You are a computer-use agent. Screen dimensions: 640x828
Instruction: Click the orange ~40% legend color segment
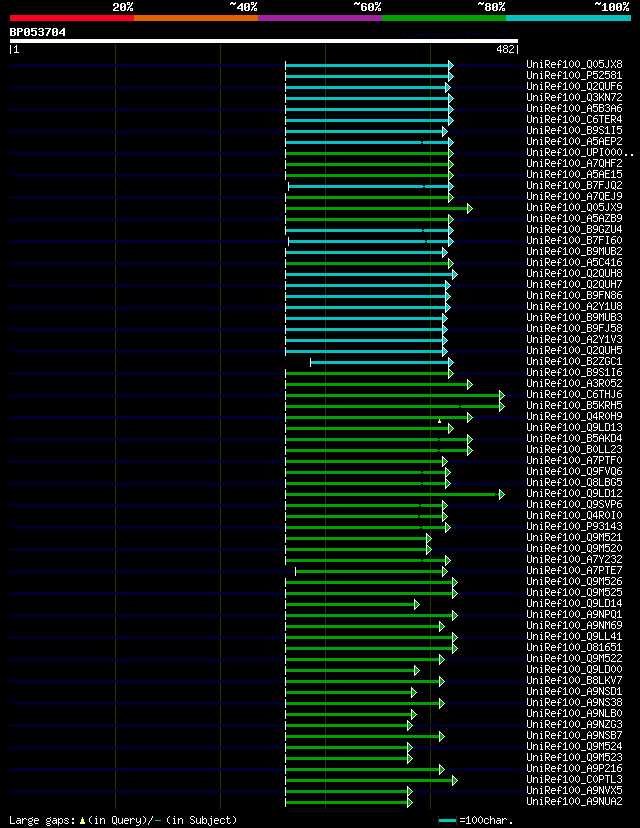(196, 18)
